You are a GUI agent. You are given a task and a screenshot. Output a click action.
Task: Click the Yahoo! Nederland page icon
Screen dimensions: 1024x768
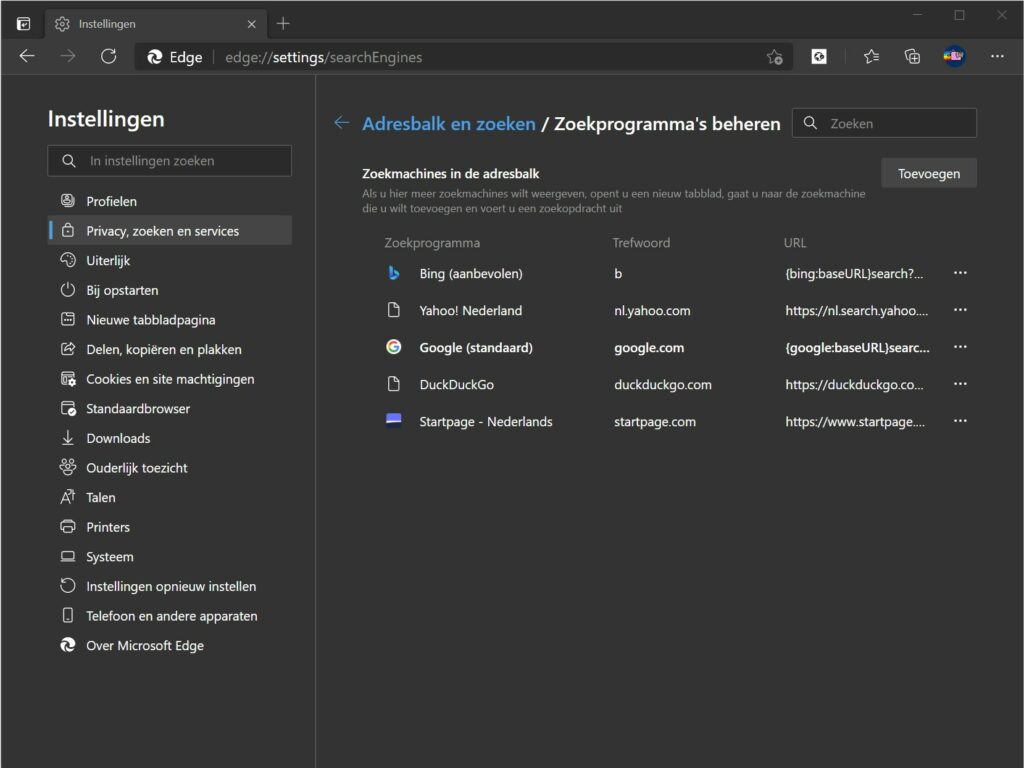[394, 310]
